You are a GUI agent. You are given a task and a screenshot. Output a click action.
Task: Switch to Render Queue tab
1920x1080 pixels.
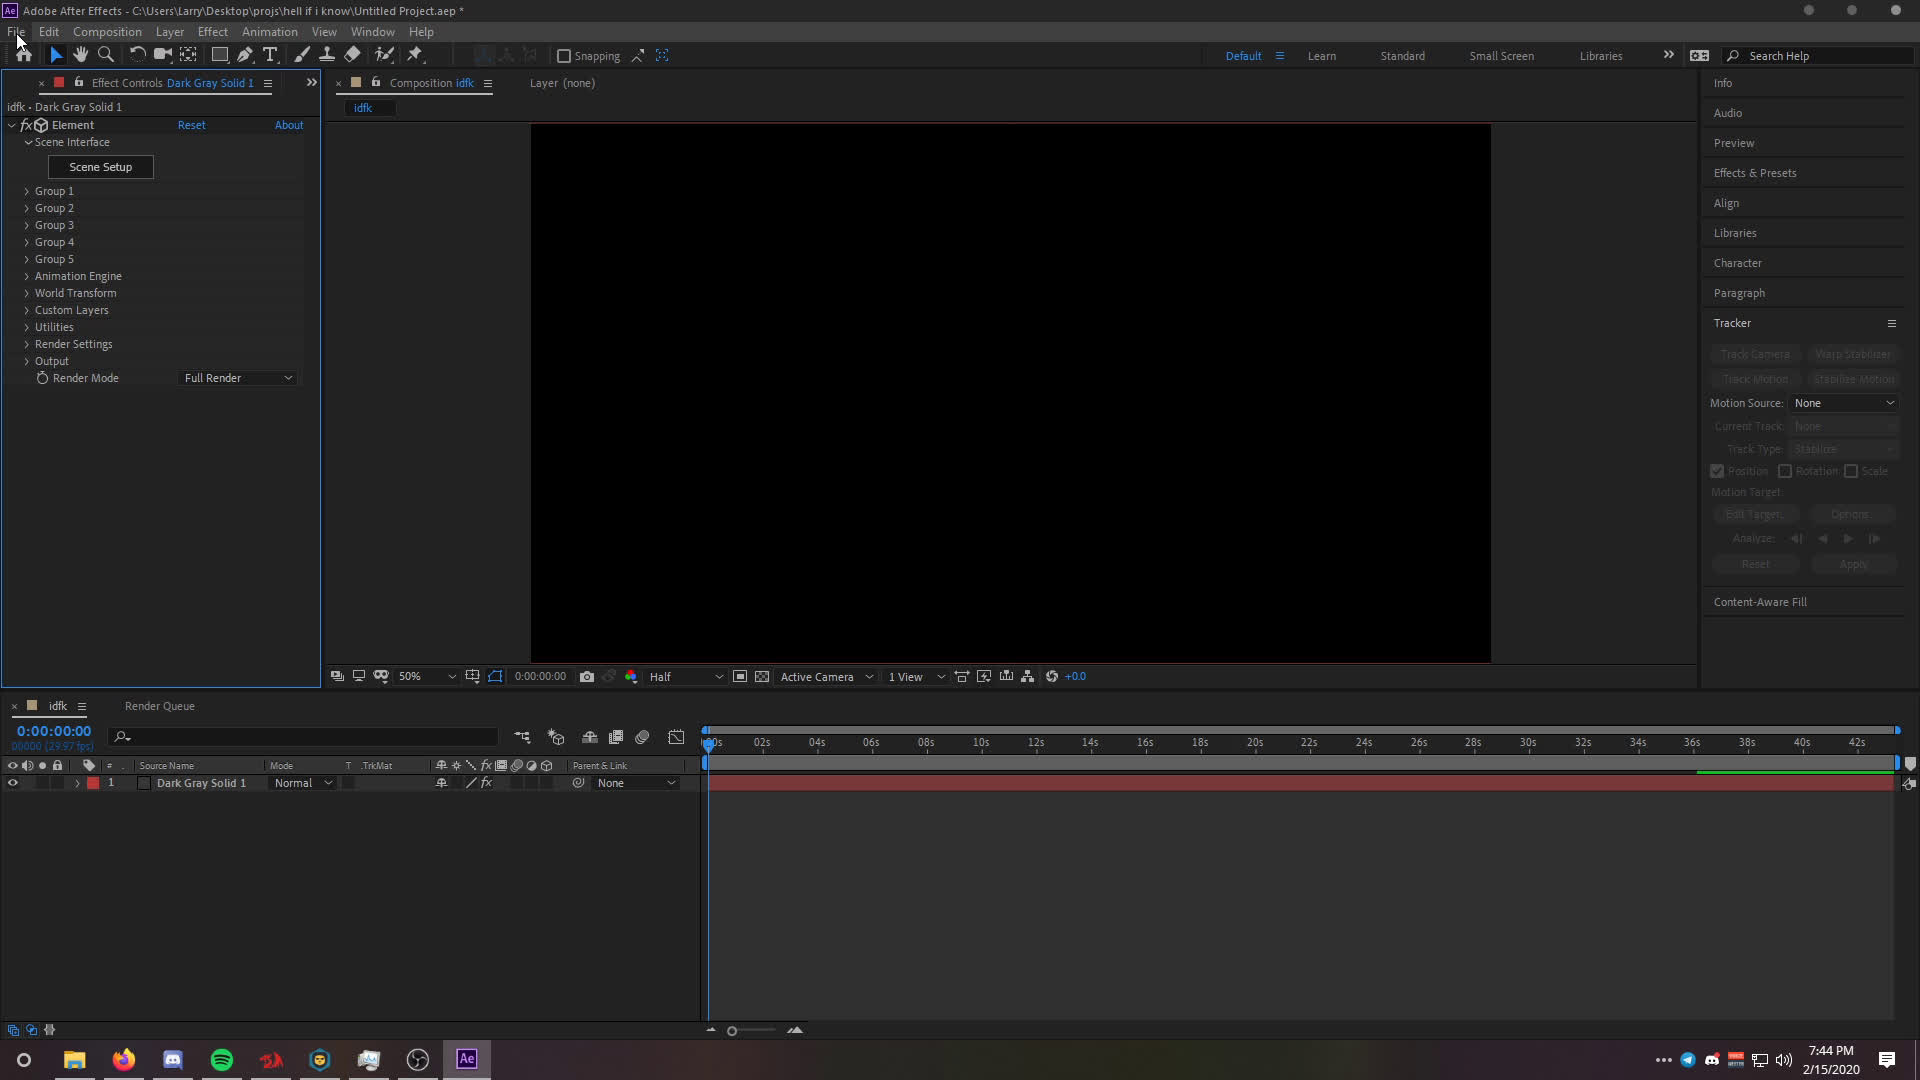pos(160,706)
